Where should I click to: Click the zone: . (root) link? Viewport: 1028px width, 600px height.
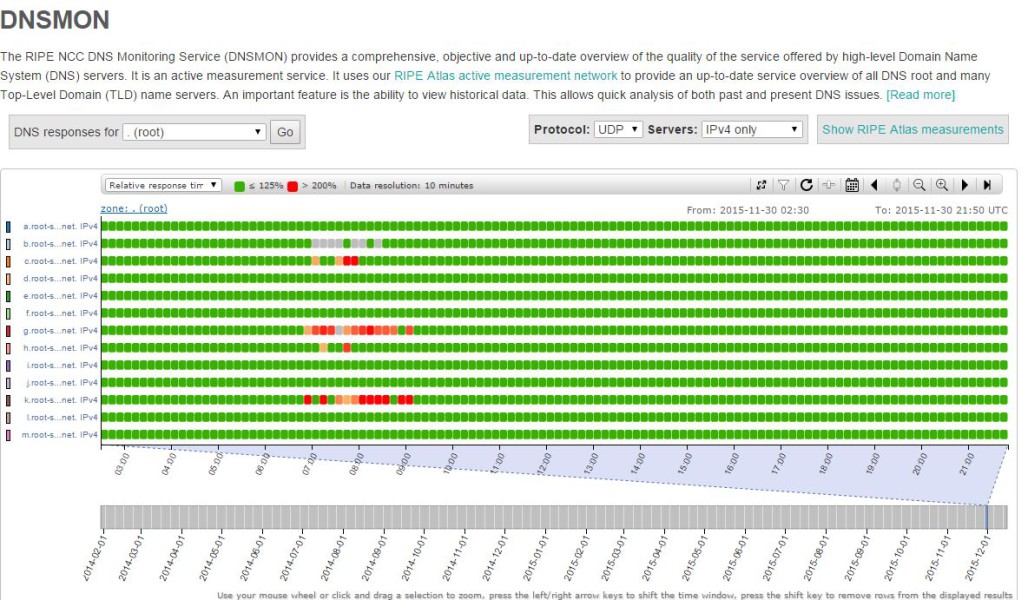coord(134,209)
